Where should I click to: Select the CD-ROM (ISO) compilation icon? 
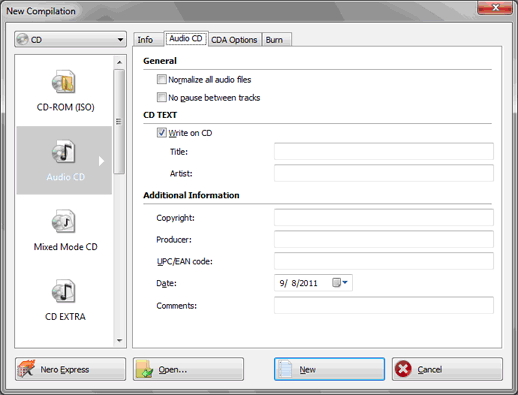(64, 82)
